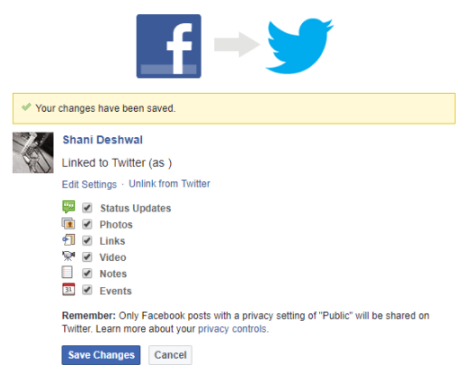Toggle the Notes checkbox

coord(87,273)
